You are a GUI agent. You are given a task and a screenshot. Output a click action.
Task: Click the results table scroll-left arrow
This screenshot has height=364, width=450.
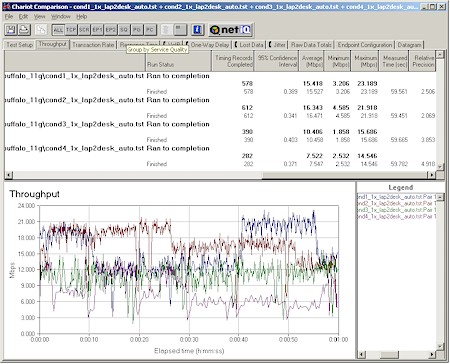coord(8,175)
